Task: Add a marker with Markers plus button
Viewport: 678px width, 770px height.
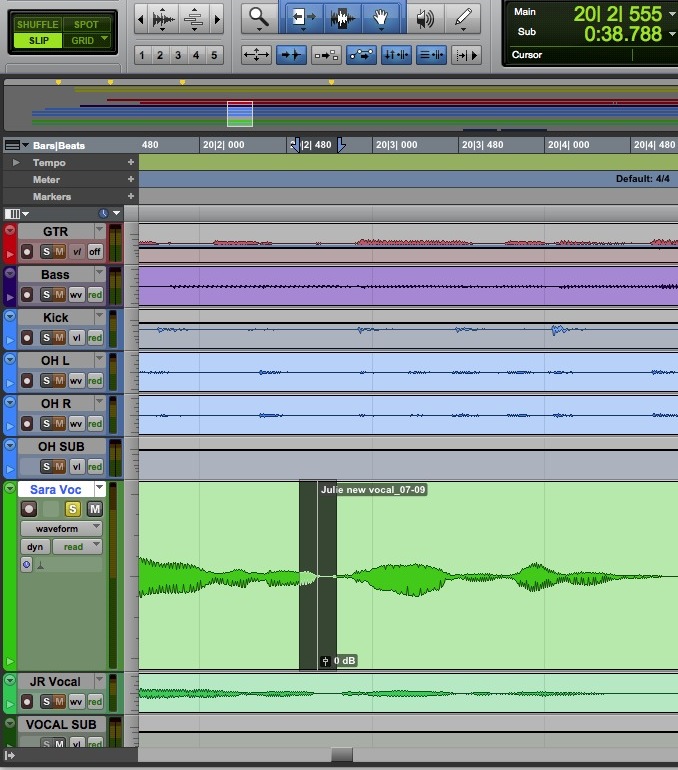Action: [130, 196]
